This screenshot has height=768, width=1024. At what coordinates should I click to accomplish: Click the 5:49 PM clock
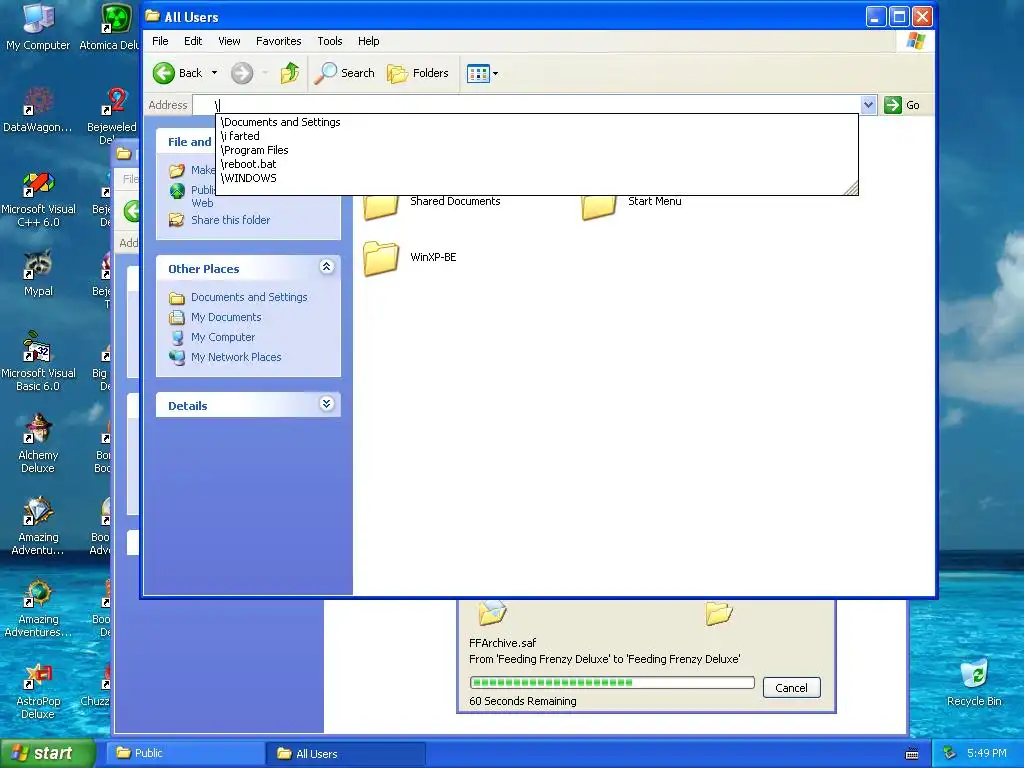pyautogui.click(x=987, y=753)
